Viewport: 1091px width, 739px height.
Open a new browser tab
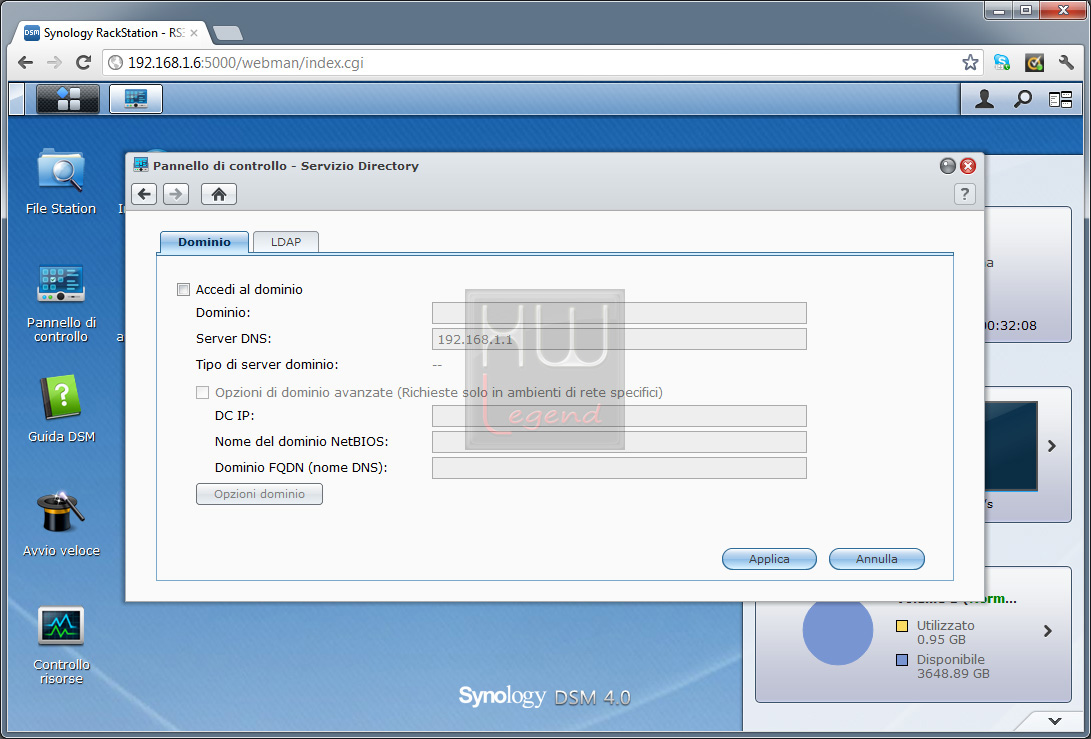pos(228,33)
